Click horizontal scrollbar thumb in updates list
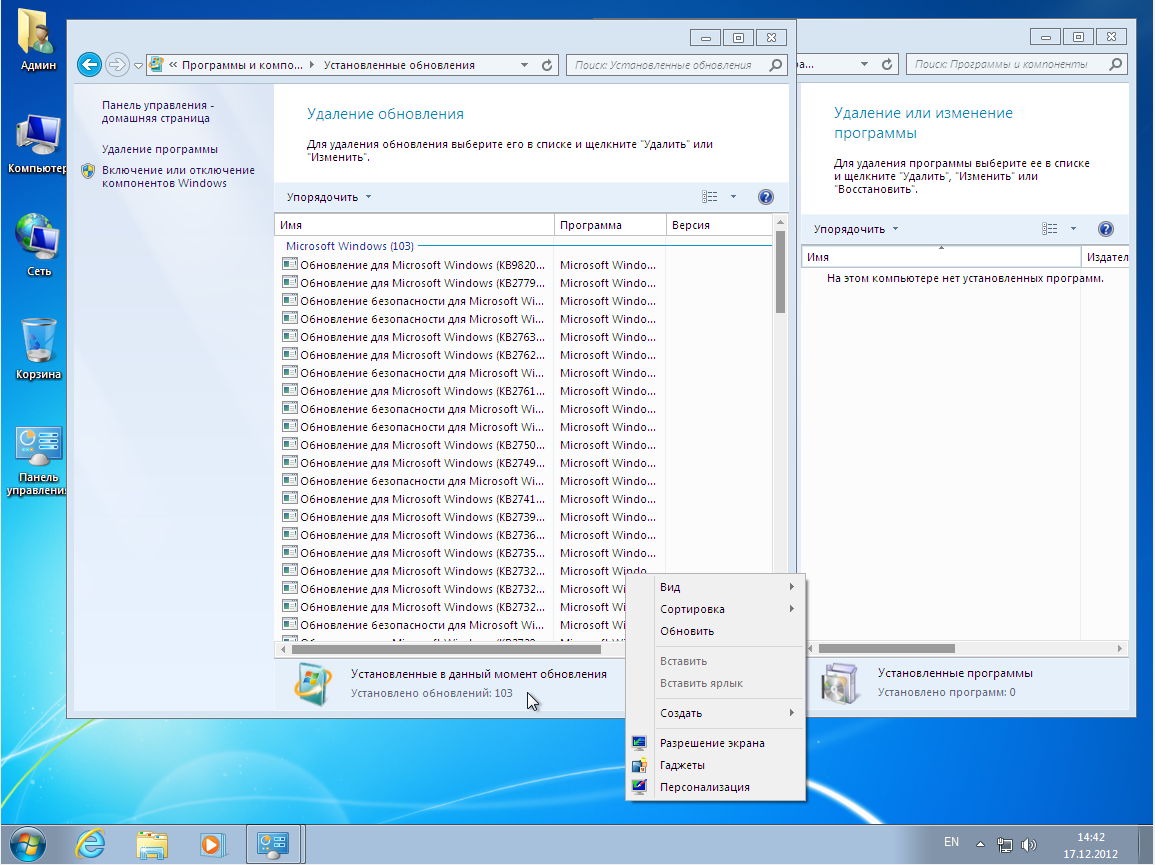This screenshot has width=1155, height=865. pyautogui.click(x=446, y=649)
